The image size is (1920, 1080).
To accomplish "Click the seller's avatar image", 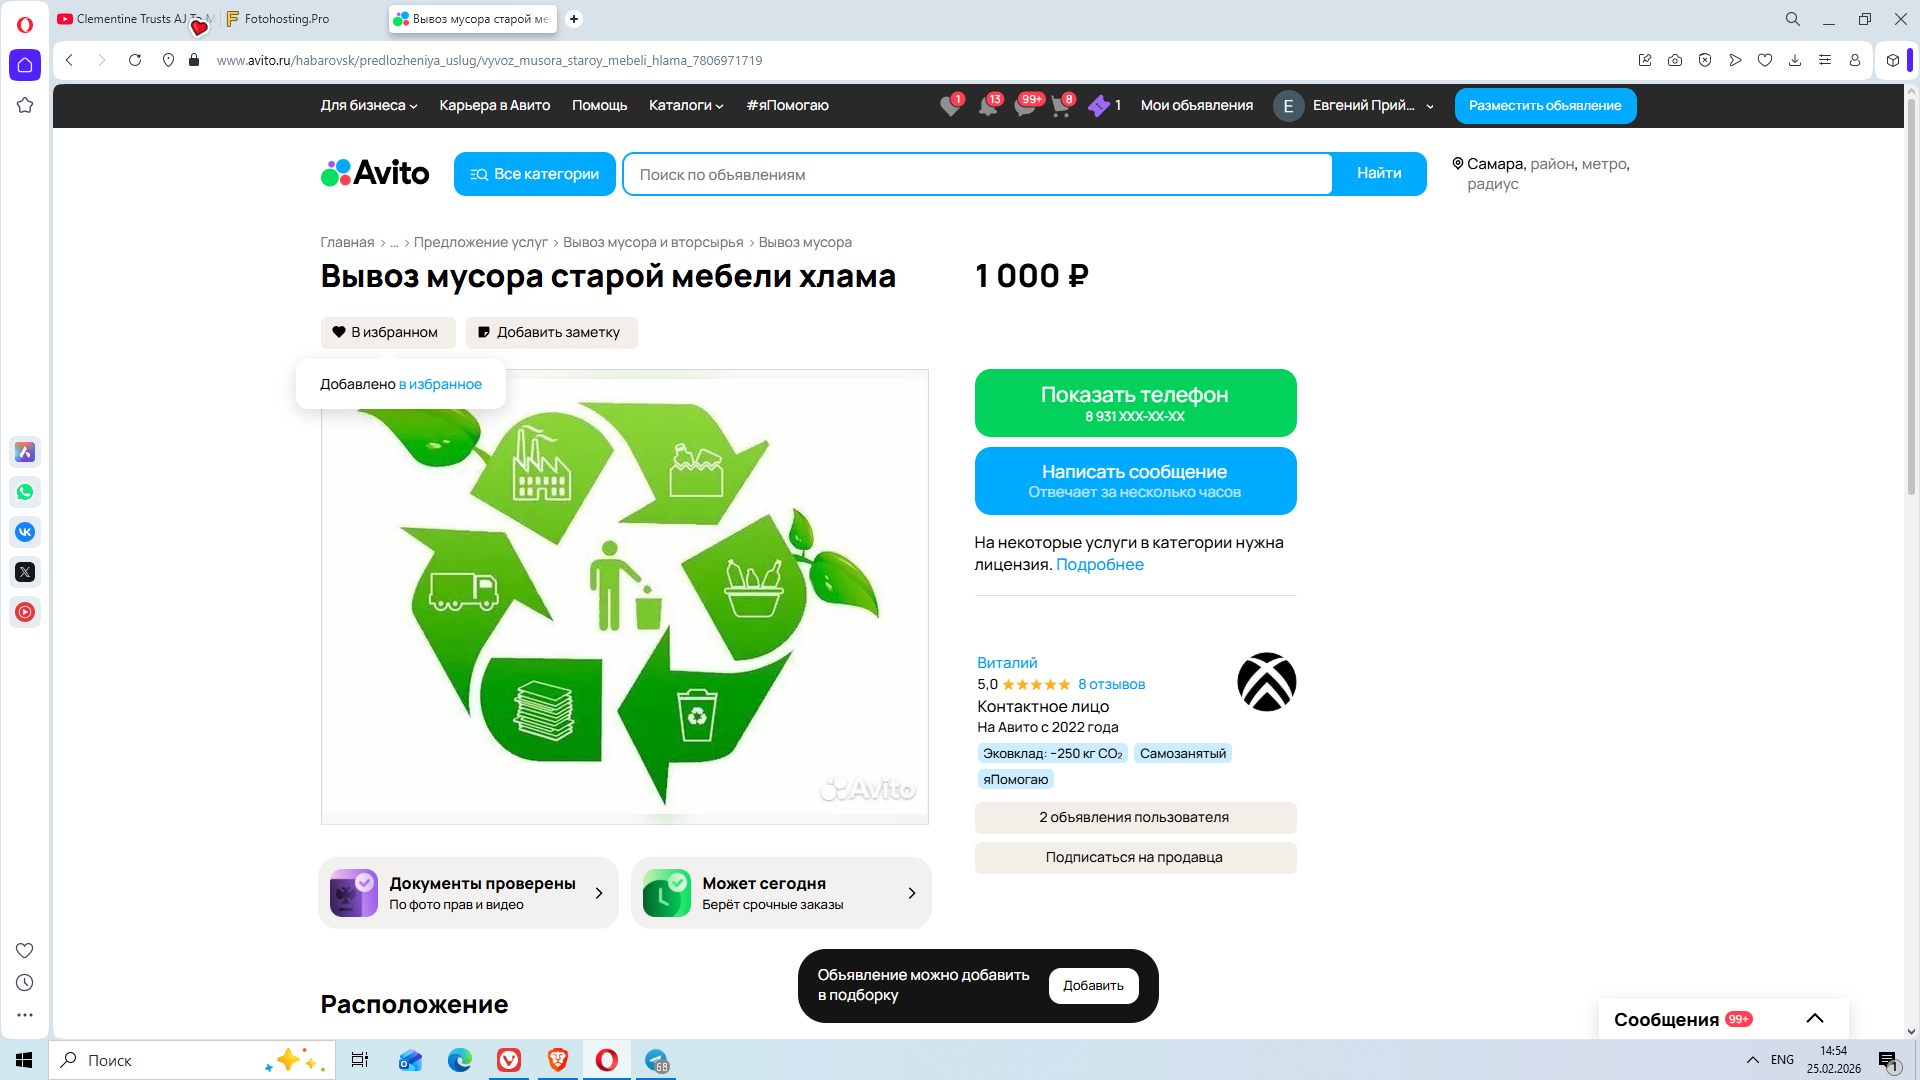I will (1266, 682).
